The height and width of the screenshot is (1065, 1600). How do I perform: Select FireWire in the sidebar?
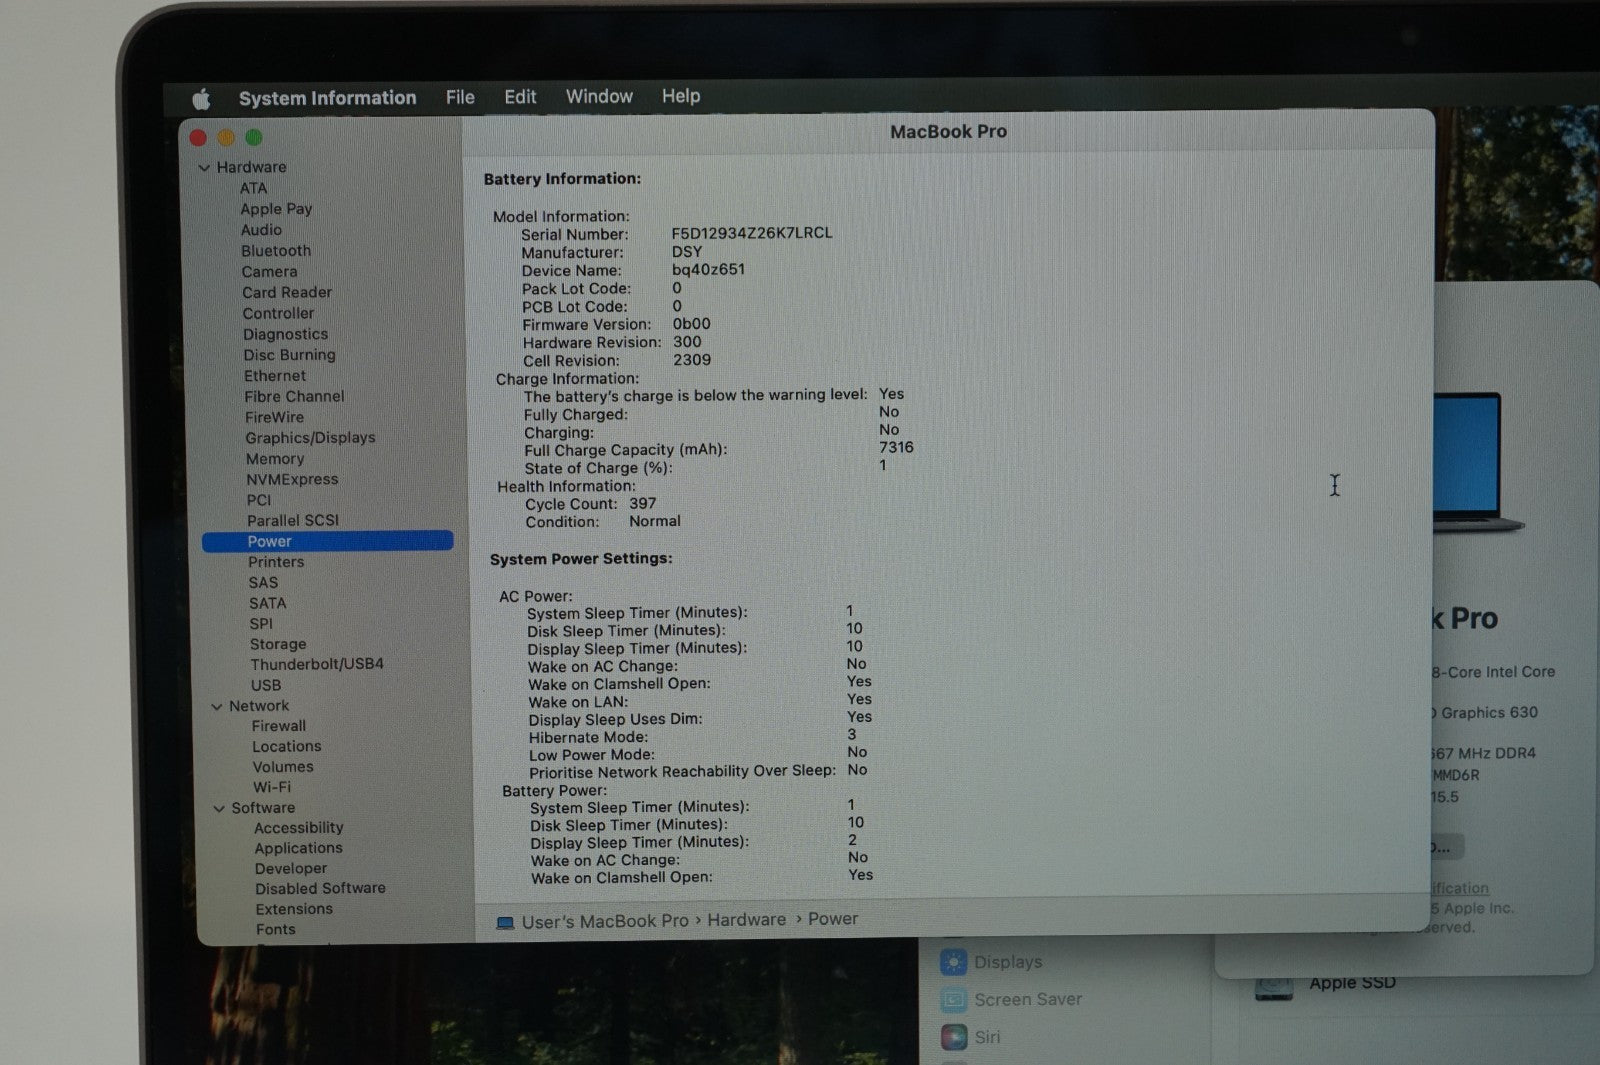coord(274,418)
